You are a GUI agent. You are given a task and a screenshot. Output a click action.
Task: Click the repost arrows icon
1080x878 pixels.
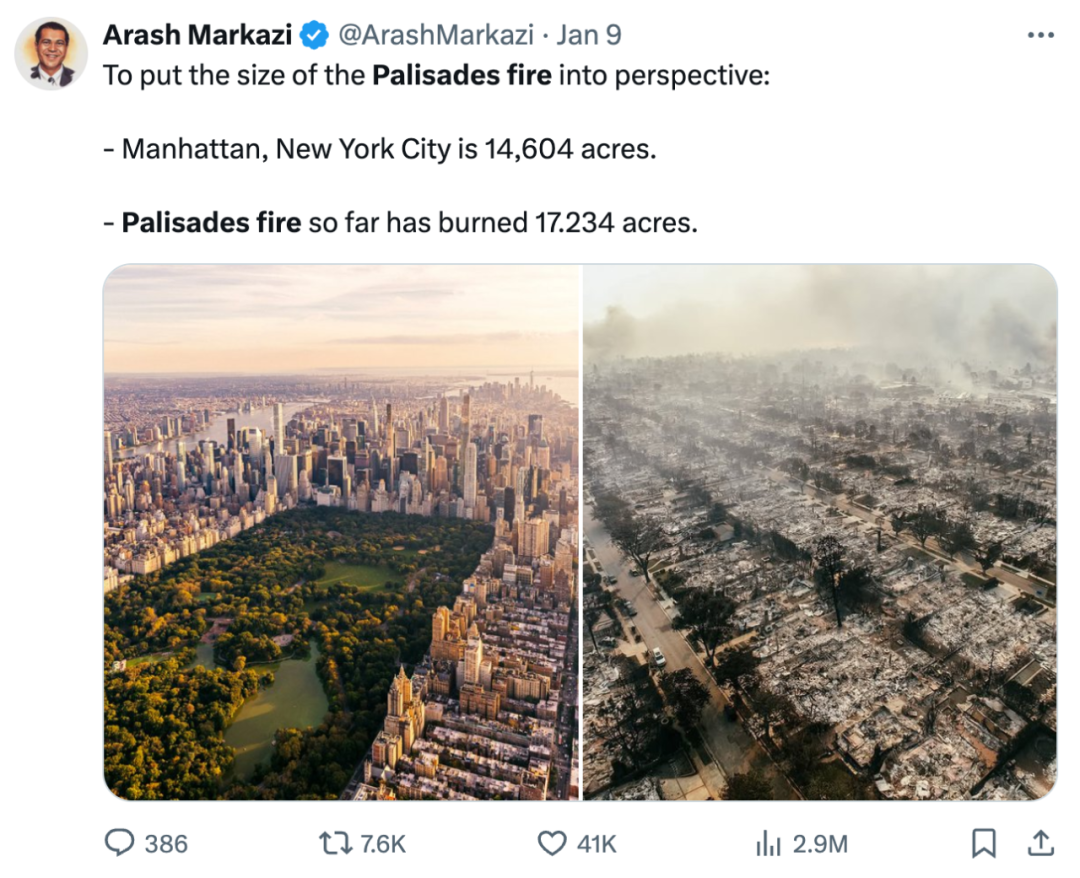(335, 843)
